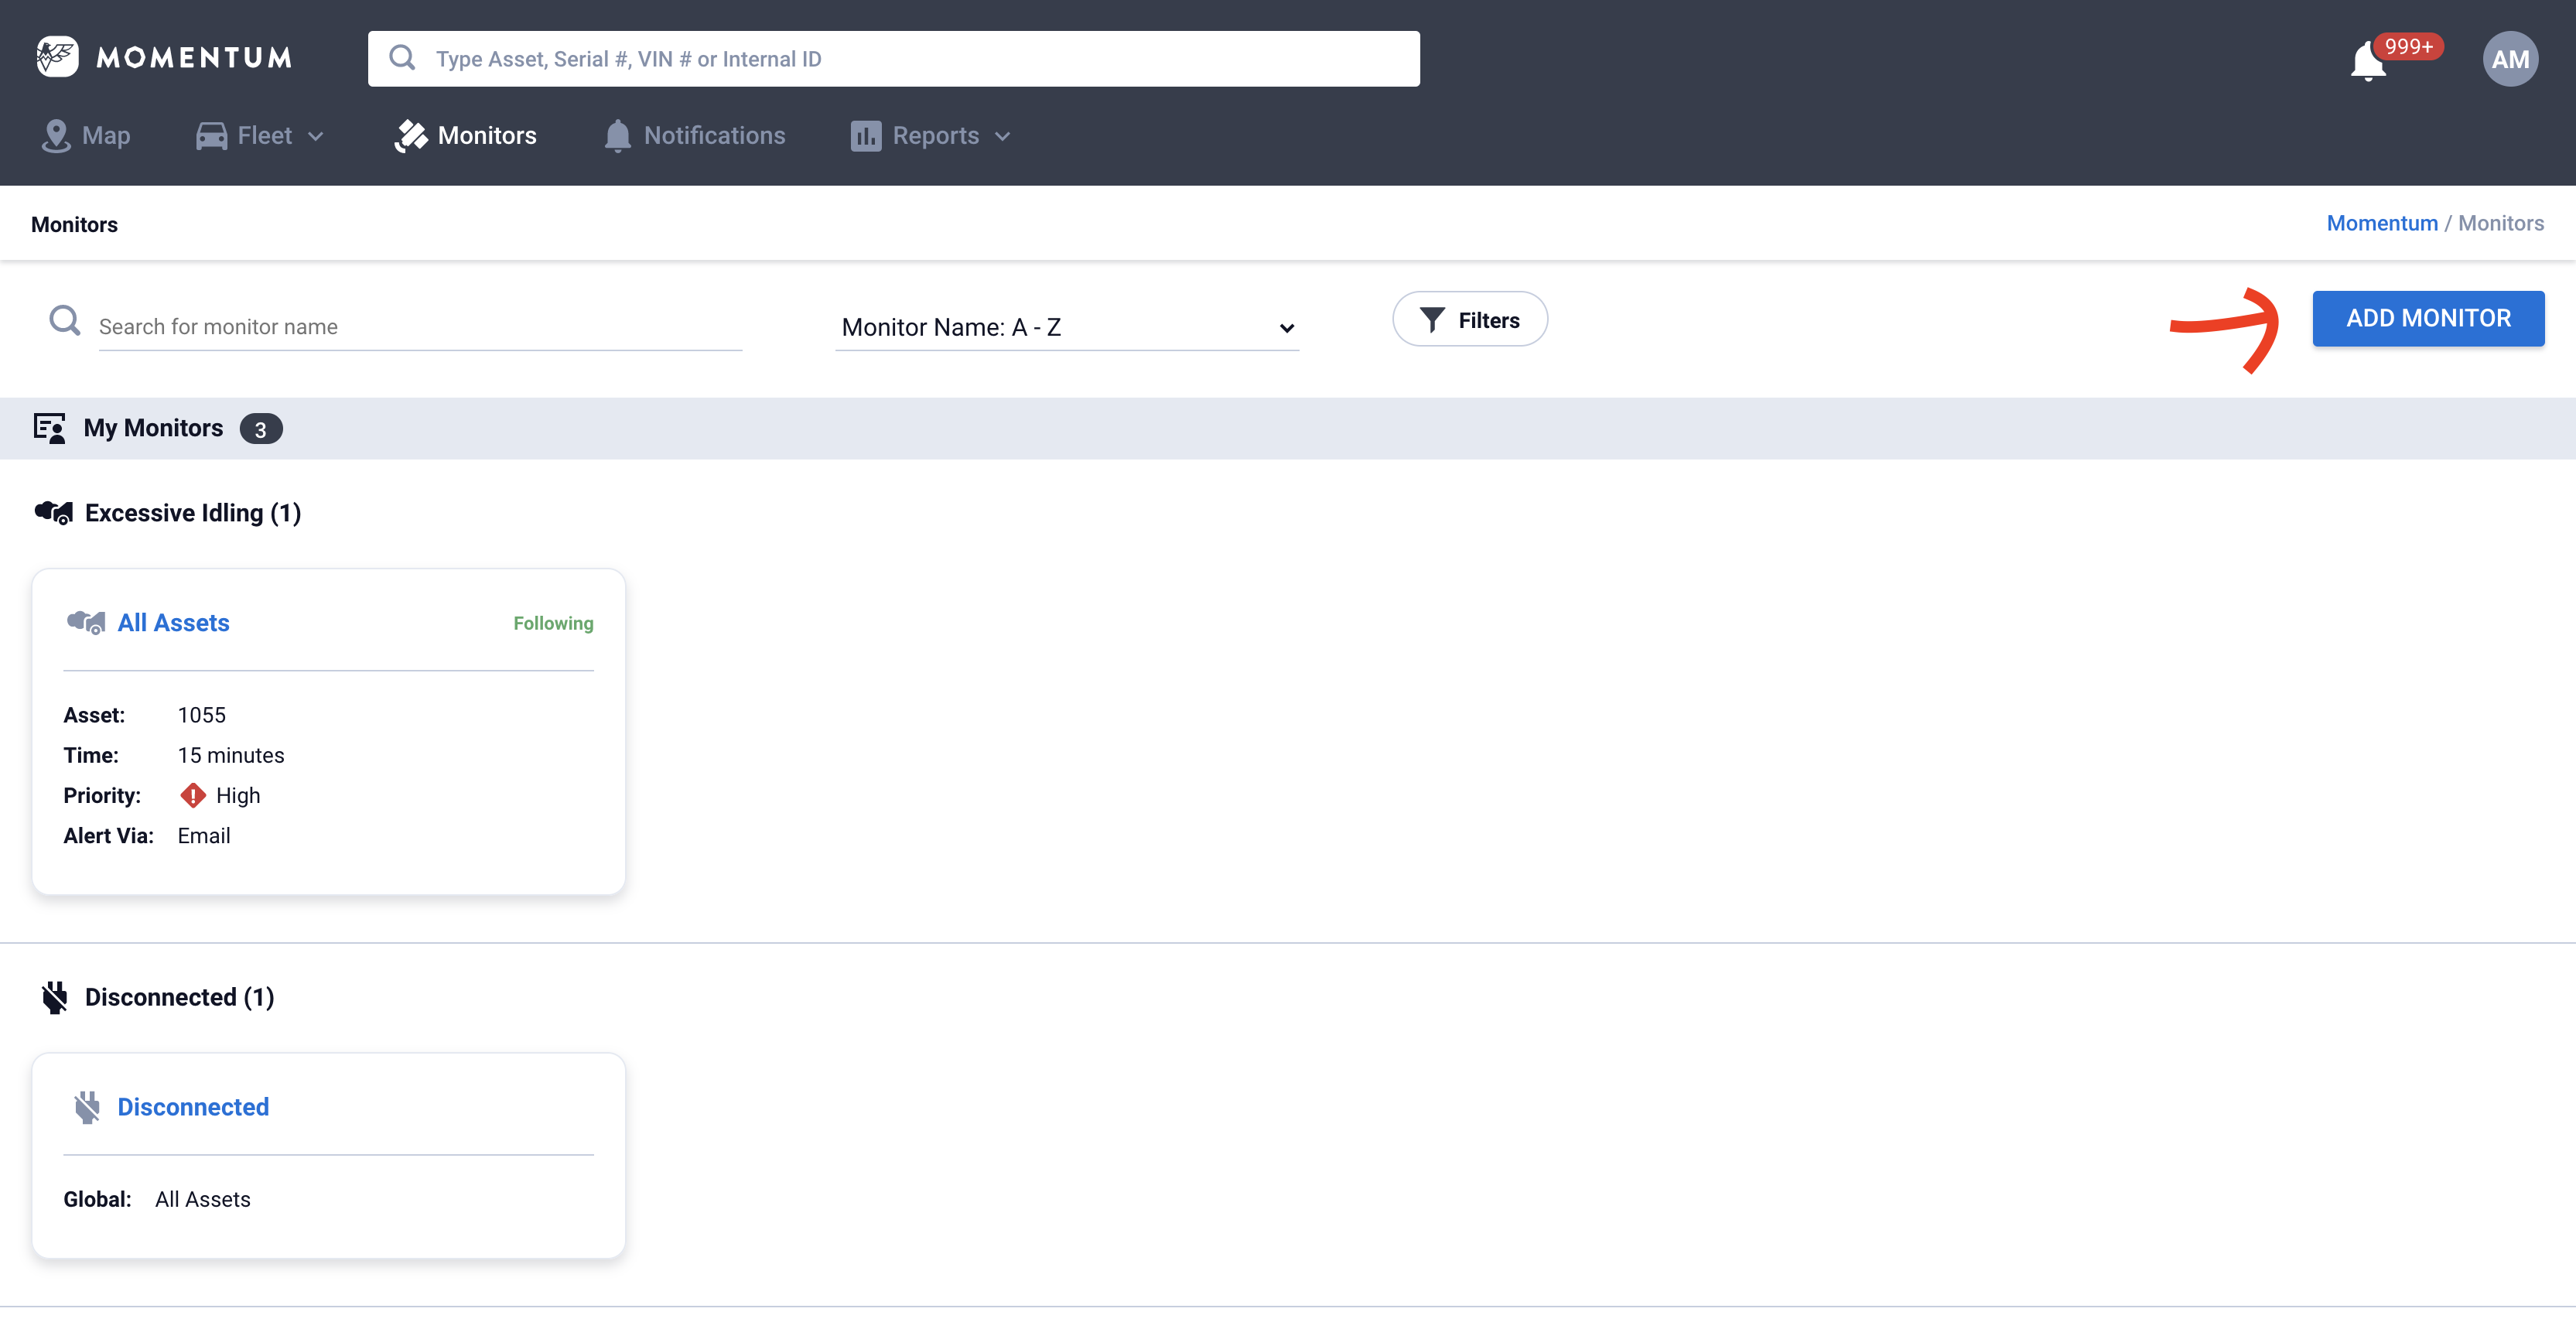Click the High priority red alert icon
Screen dimensions: 2576x1329
pyautogui.click(x=192, y=796)
